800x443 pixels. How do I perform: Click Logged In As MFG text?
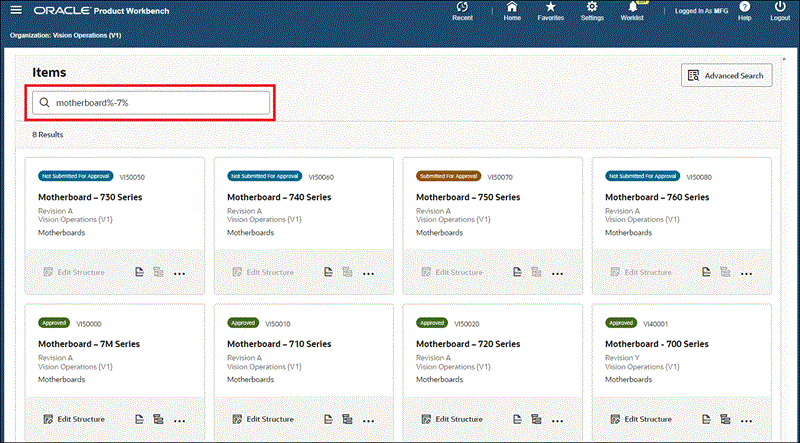pos(702,11)
